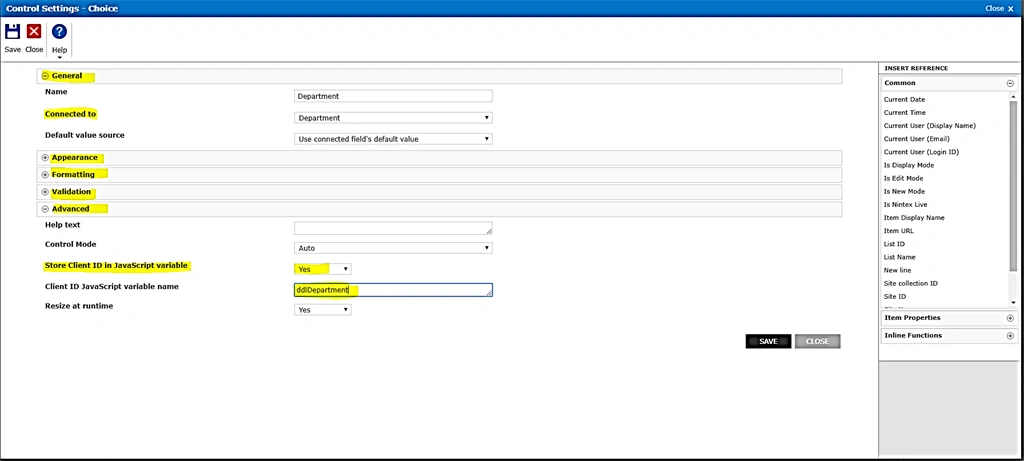Select Current Date reference
The width and height of the screenshot is (1024, 461).
pos(904,99)
